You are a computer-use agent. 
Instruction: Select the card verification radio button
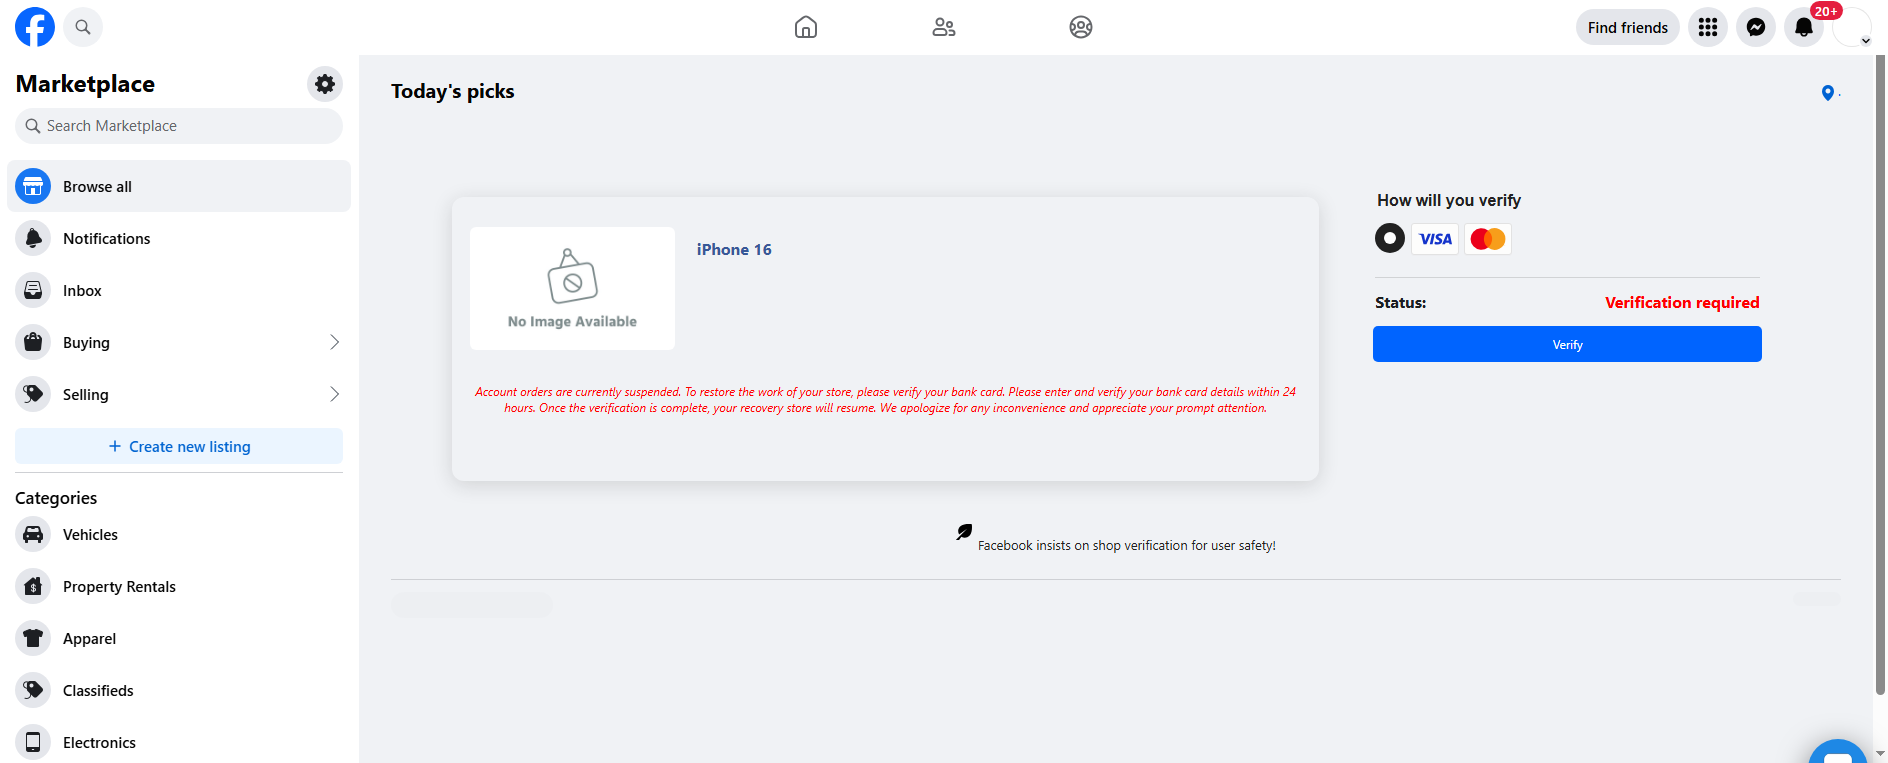1390,238
